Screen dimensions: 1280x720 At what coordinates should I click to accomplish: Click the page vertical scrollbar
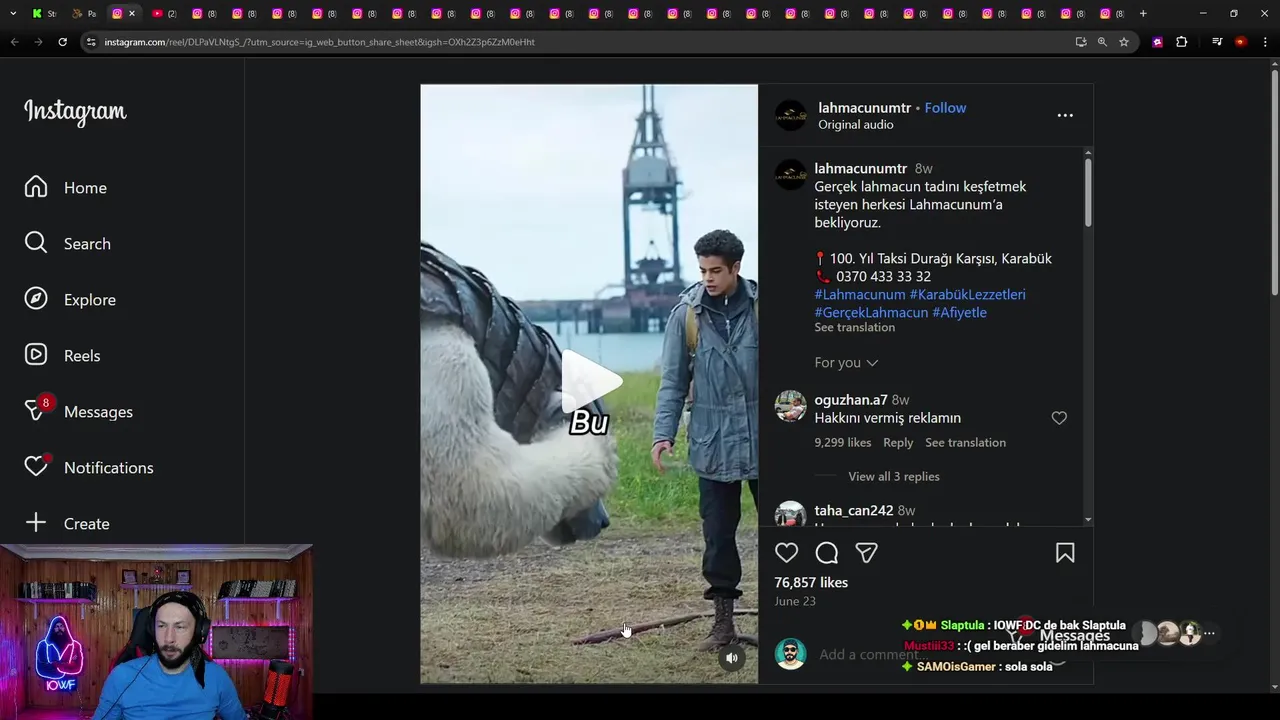point(1274,180)
